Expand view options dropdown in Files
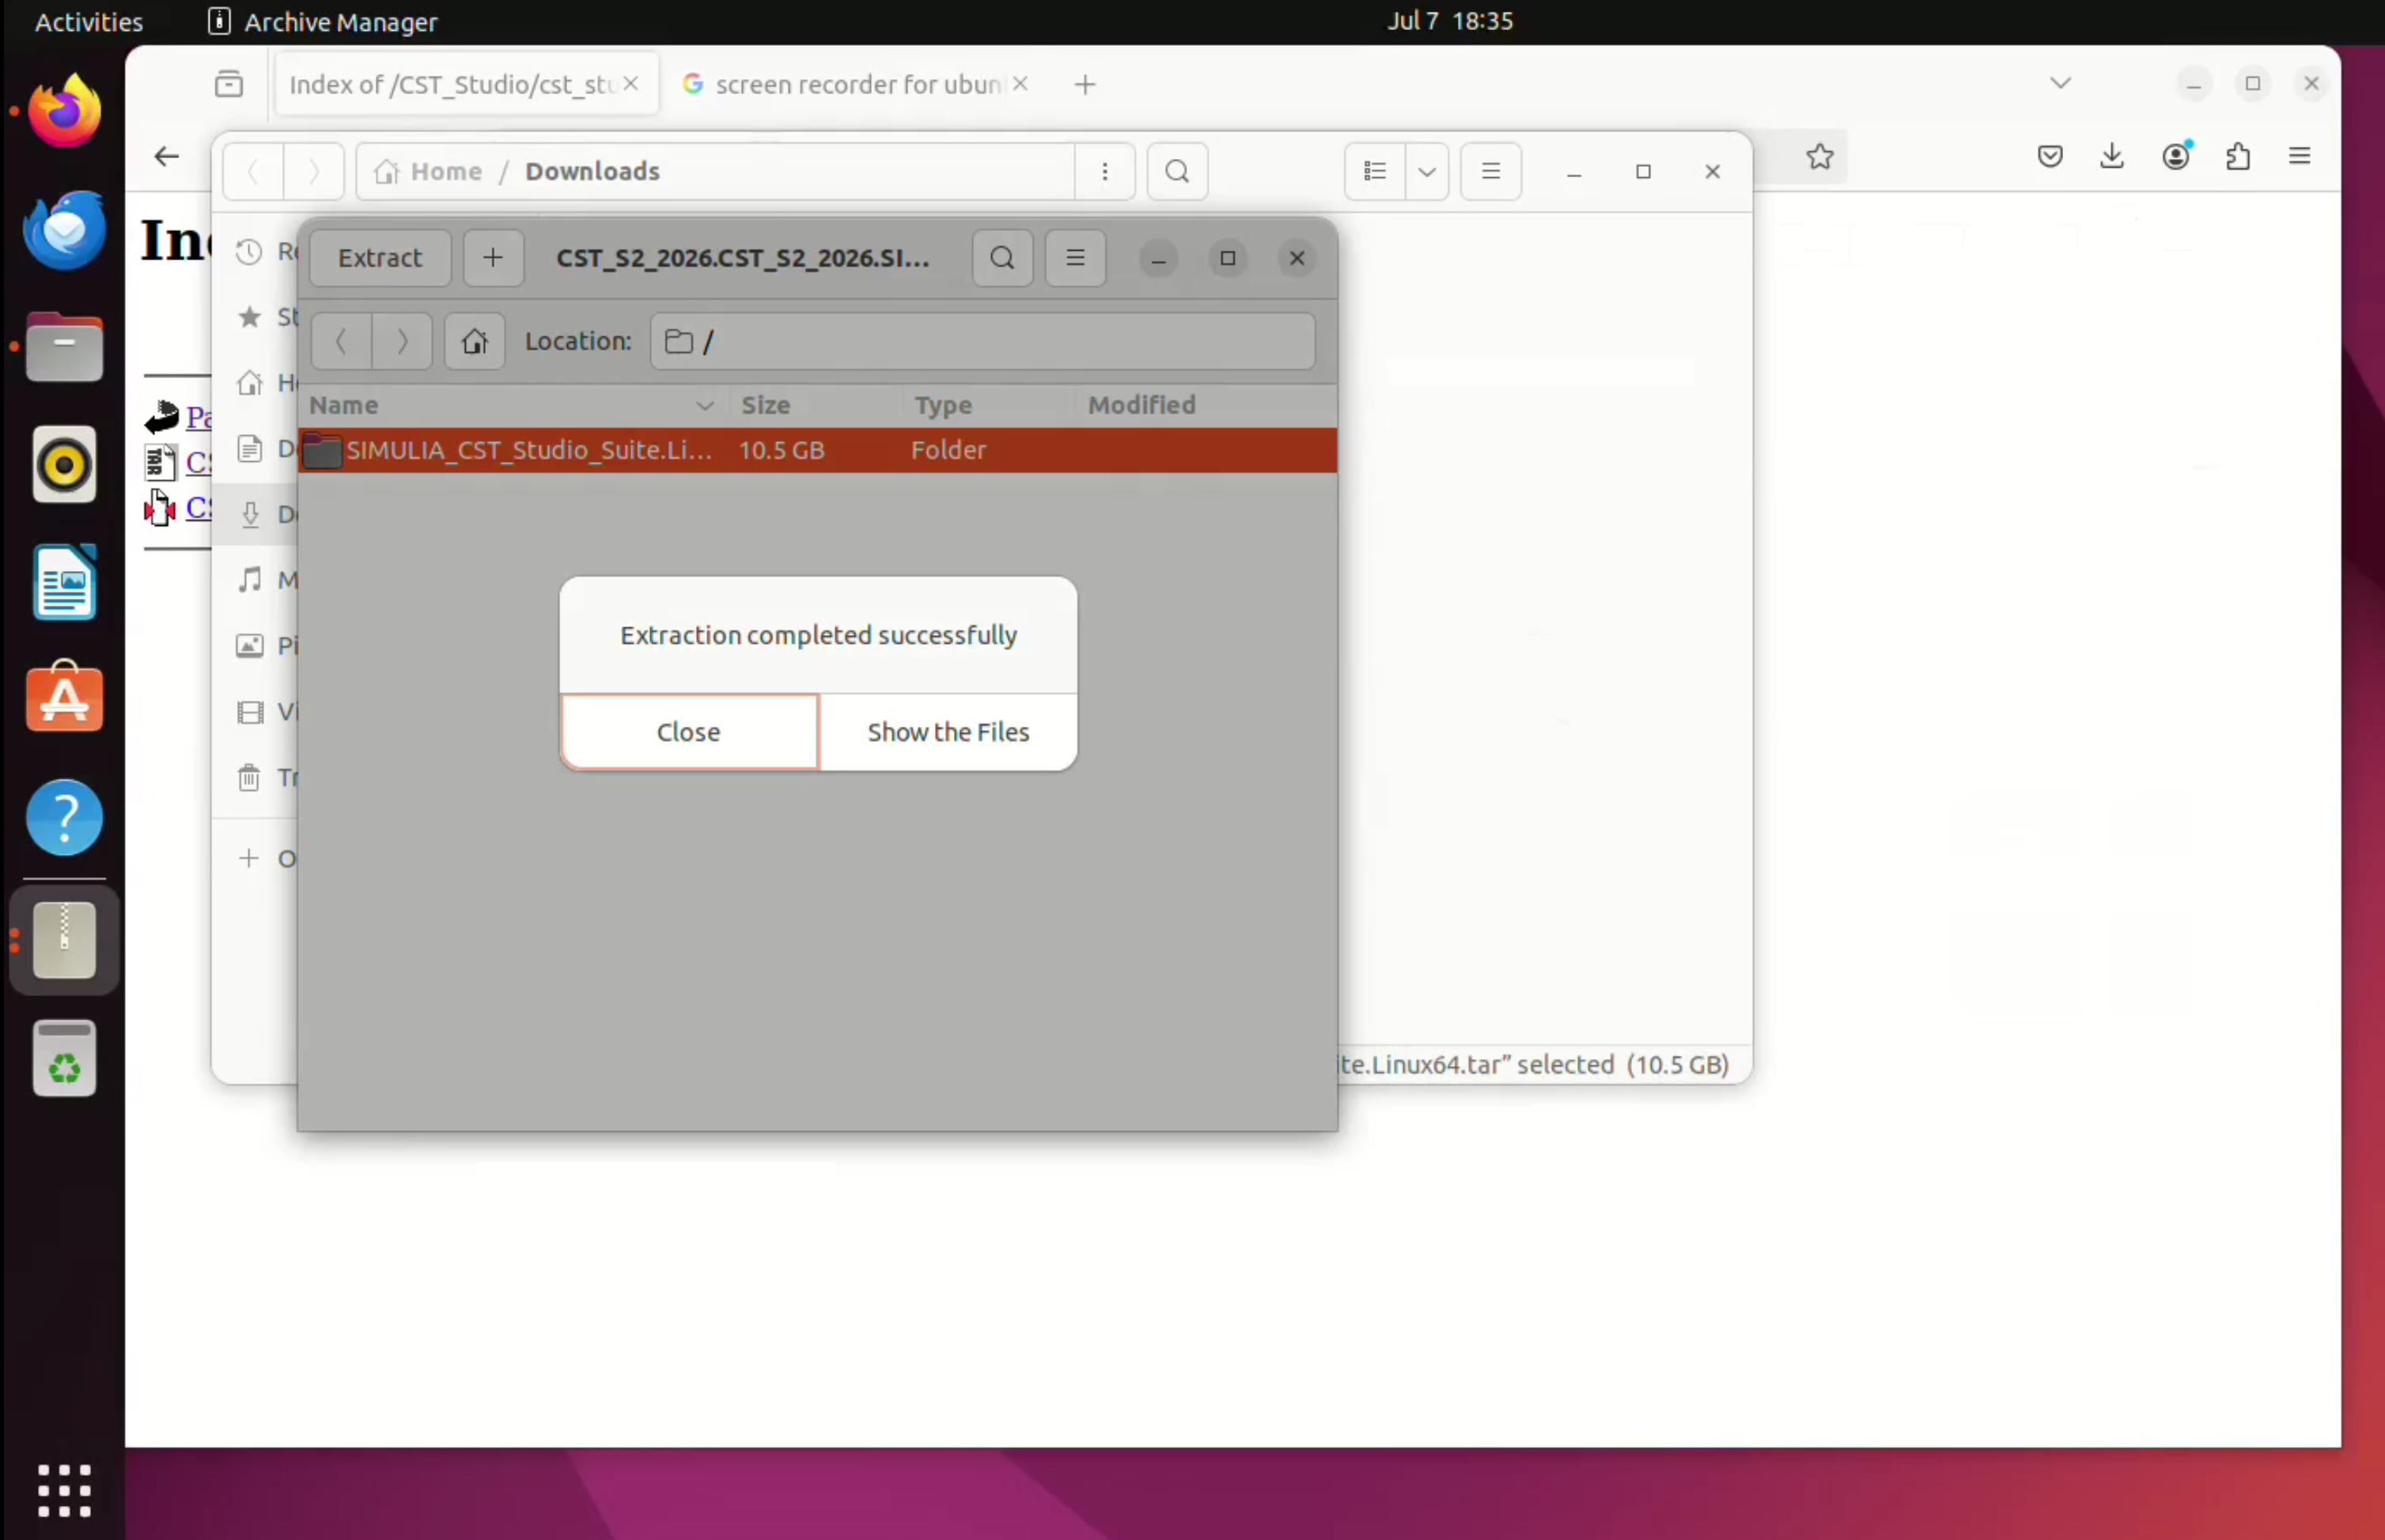The width and height of the screenshot is (2385, 1540). (x=1427, y=172)
